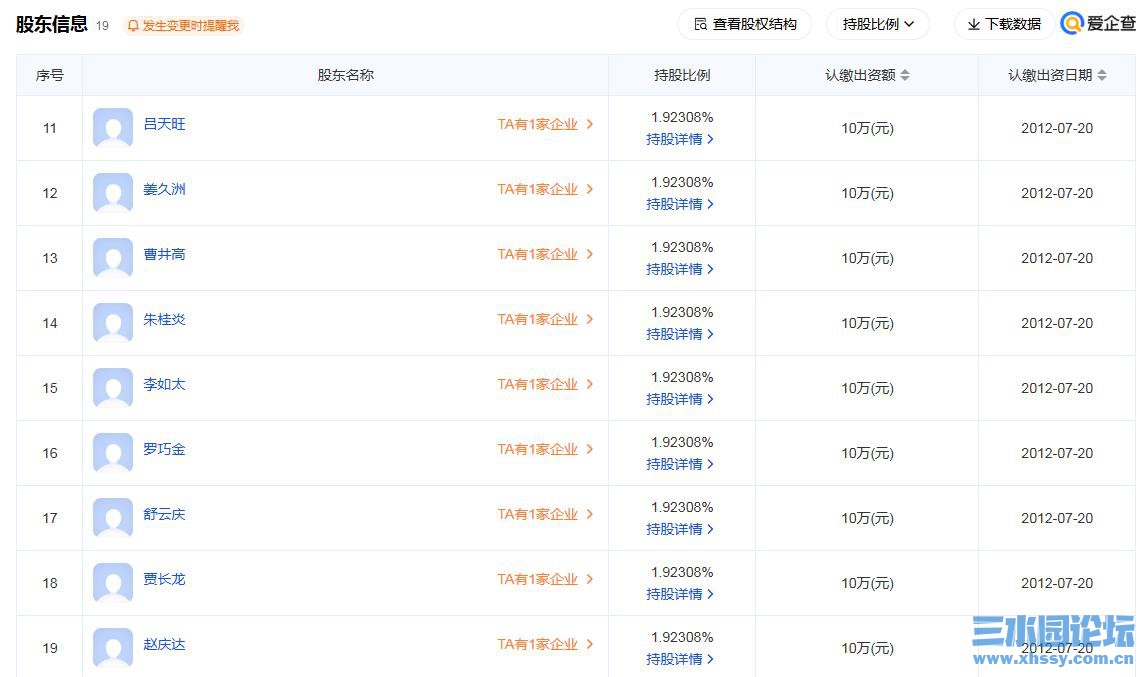This screenshot has height=677, width=1140.
Task: Click the 爱企查 logo icon
Action: (x=1071, y=23)
